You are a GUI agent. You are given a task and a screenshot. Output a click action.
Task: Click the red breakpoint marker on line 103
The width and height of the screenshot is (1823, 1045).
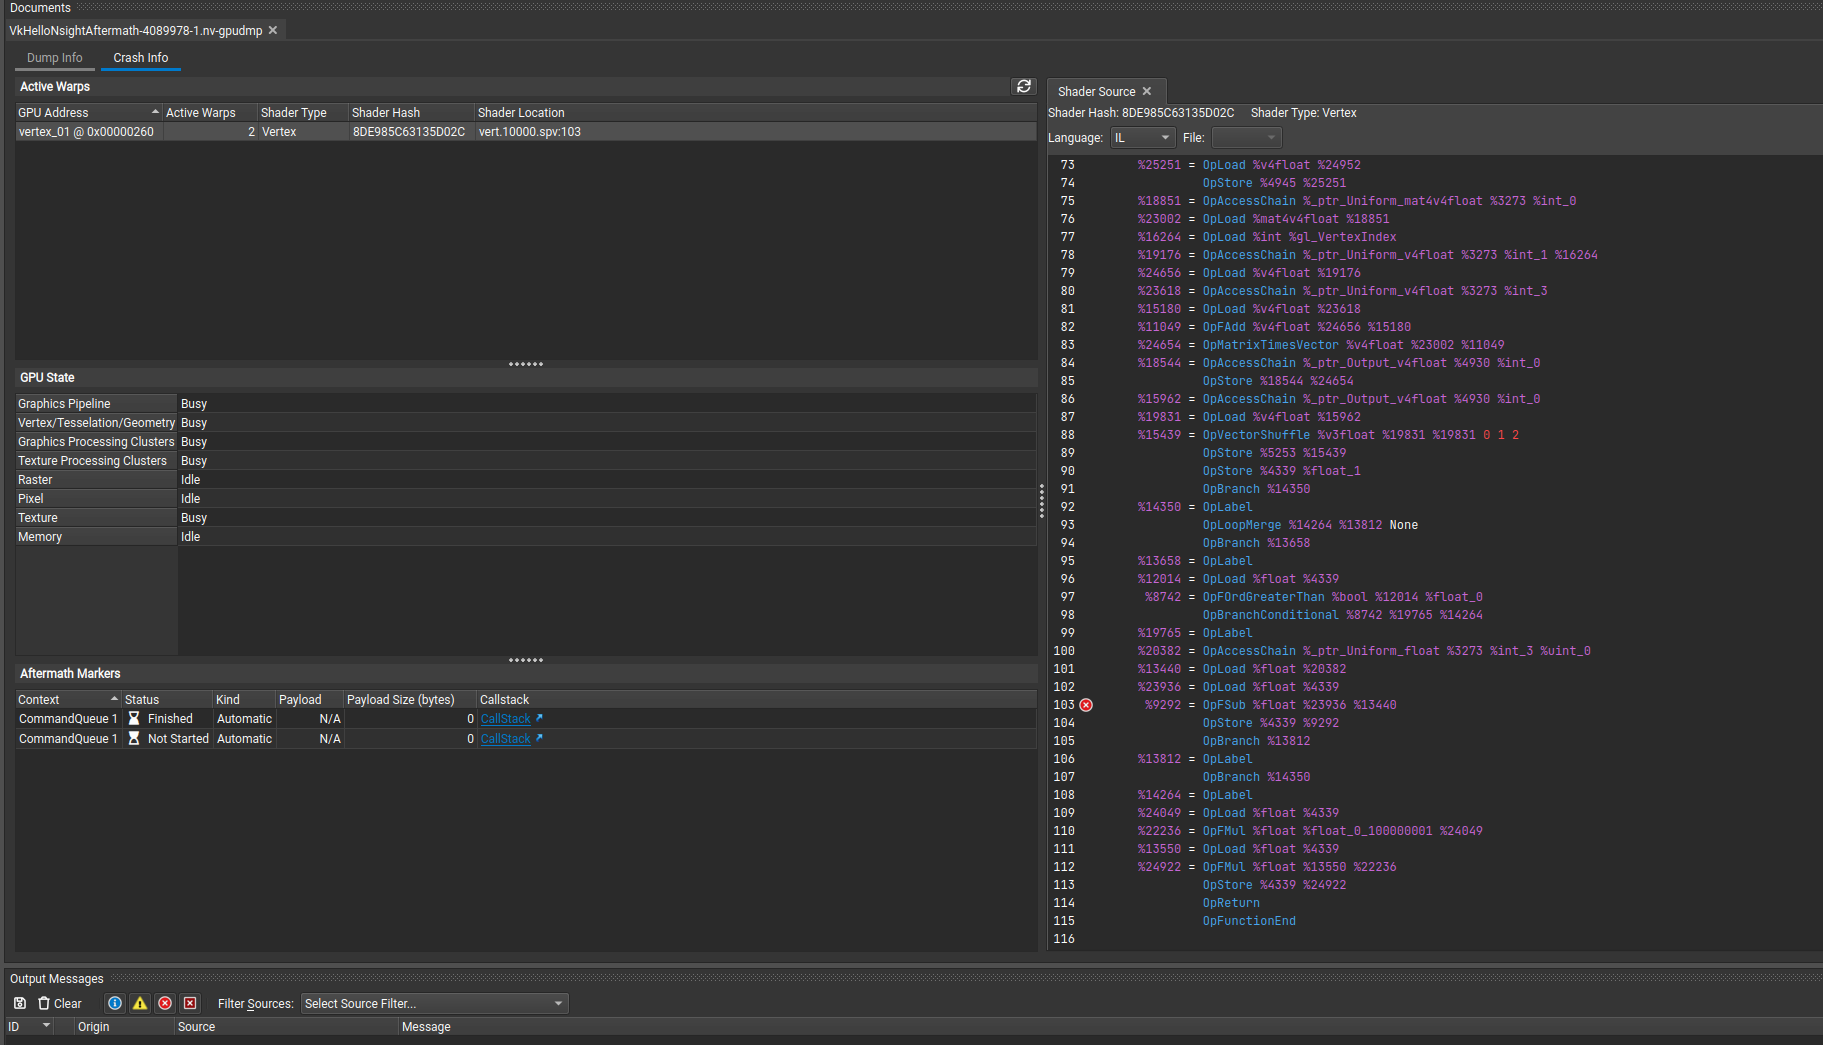(1086, 705)
